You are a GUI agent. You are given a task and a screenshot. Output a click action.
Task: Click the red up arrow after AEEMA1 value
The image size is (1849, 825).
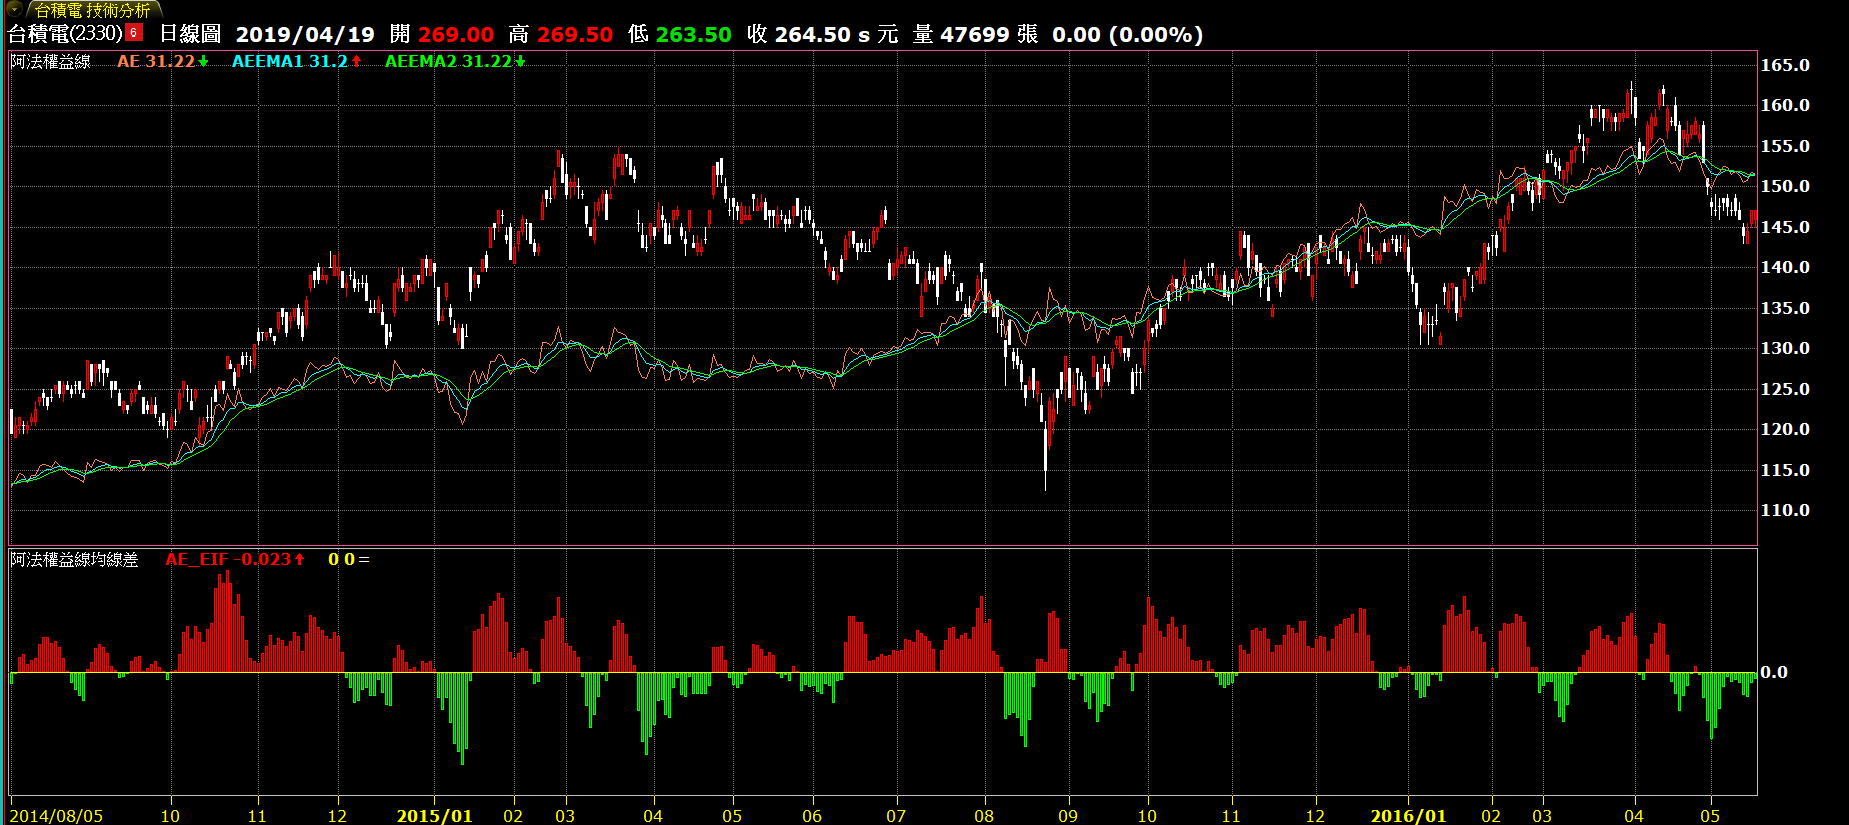pos(356,62)
